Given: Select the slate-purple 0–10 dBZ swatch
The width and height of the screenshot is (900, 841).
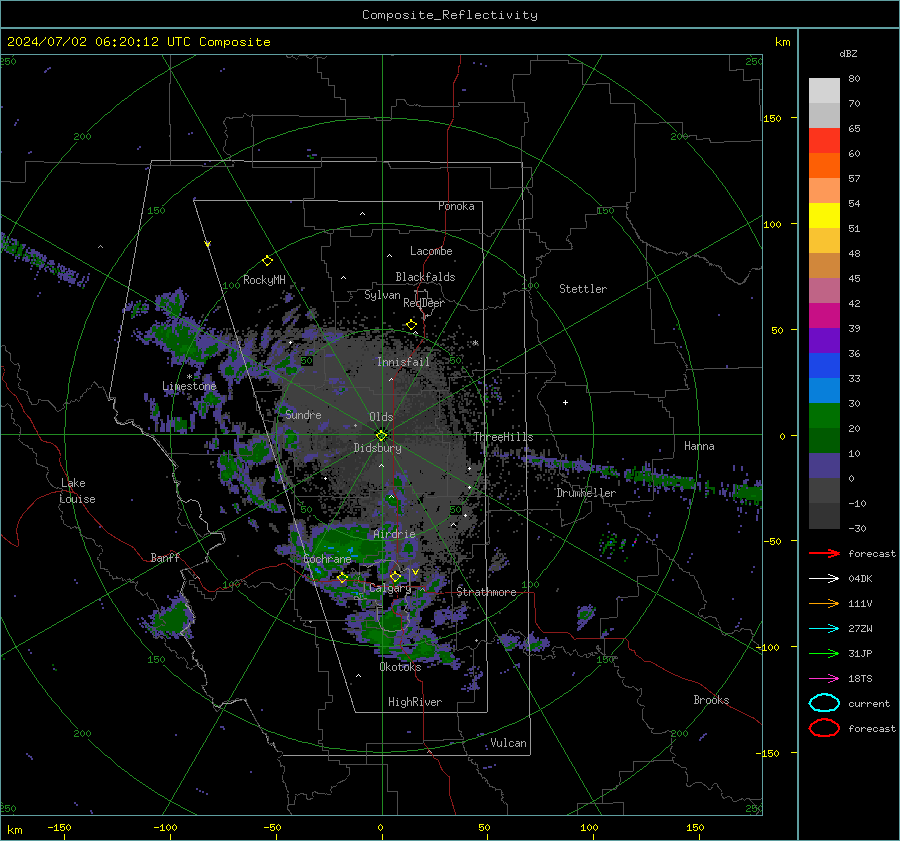Looking at the screenshot, I should (824, 466).
